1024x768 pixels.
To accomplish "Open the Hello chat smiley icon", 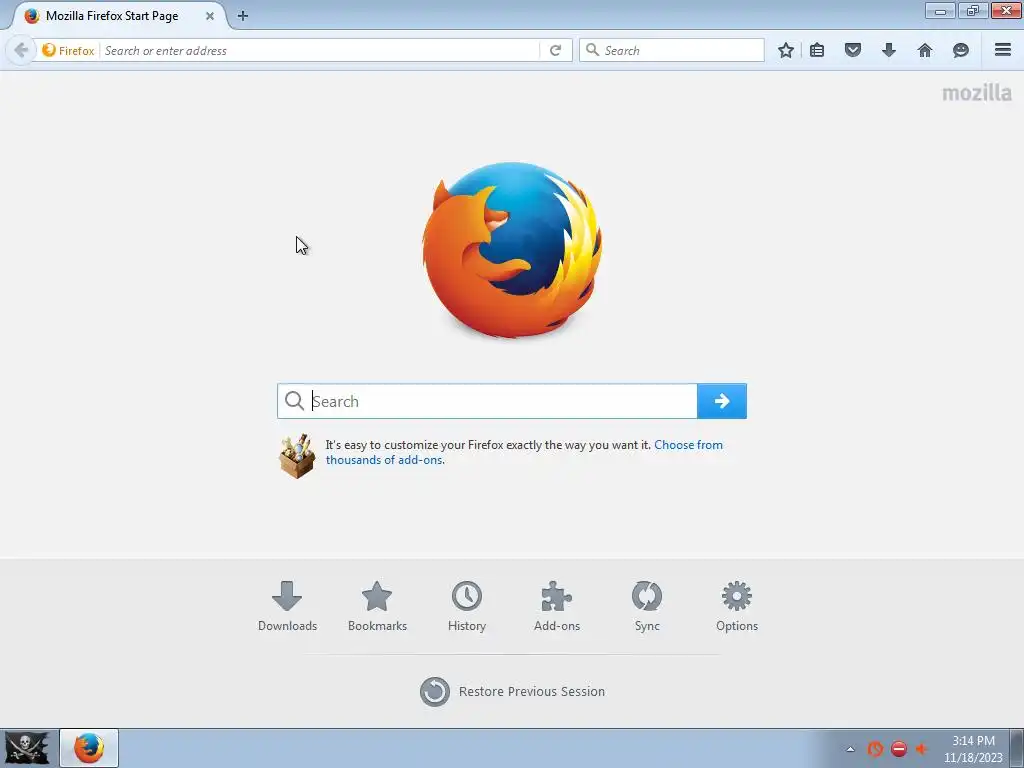I will [960, 50].
